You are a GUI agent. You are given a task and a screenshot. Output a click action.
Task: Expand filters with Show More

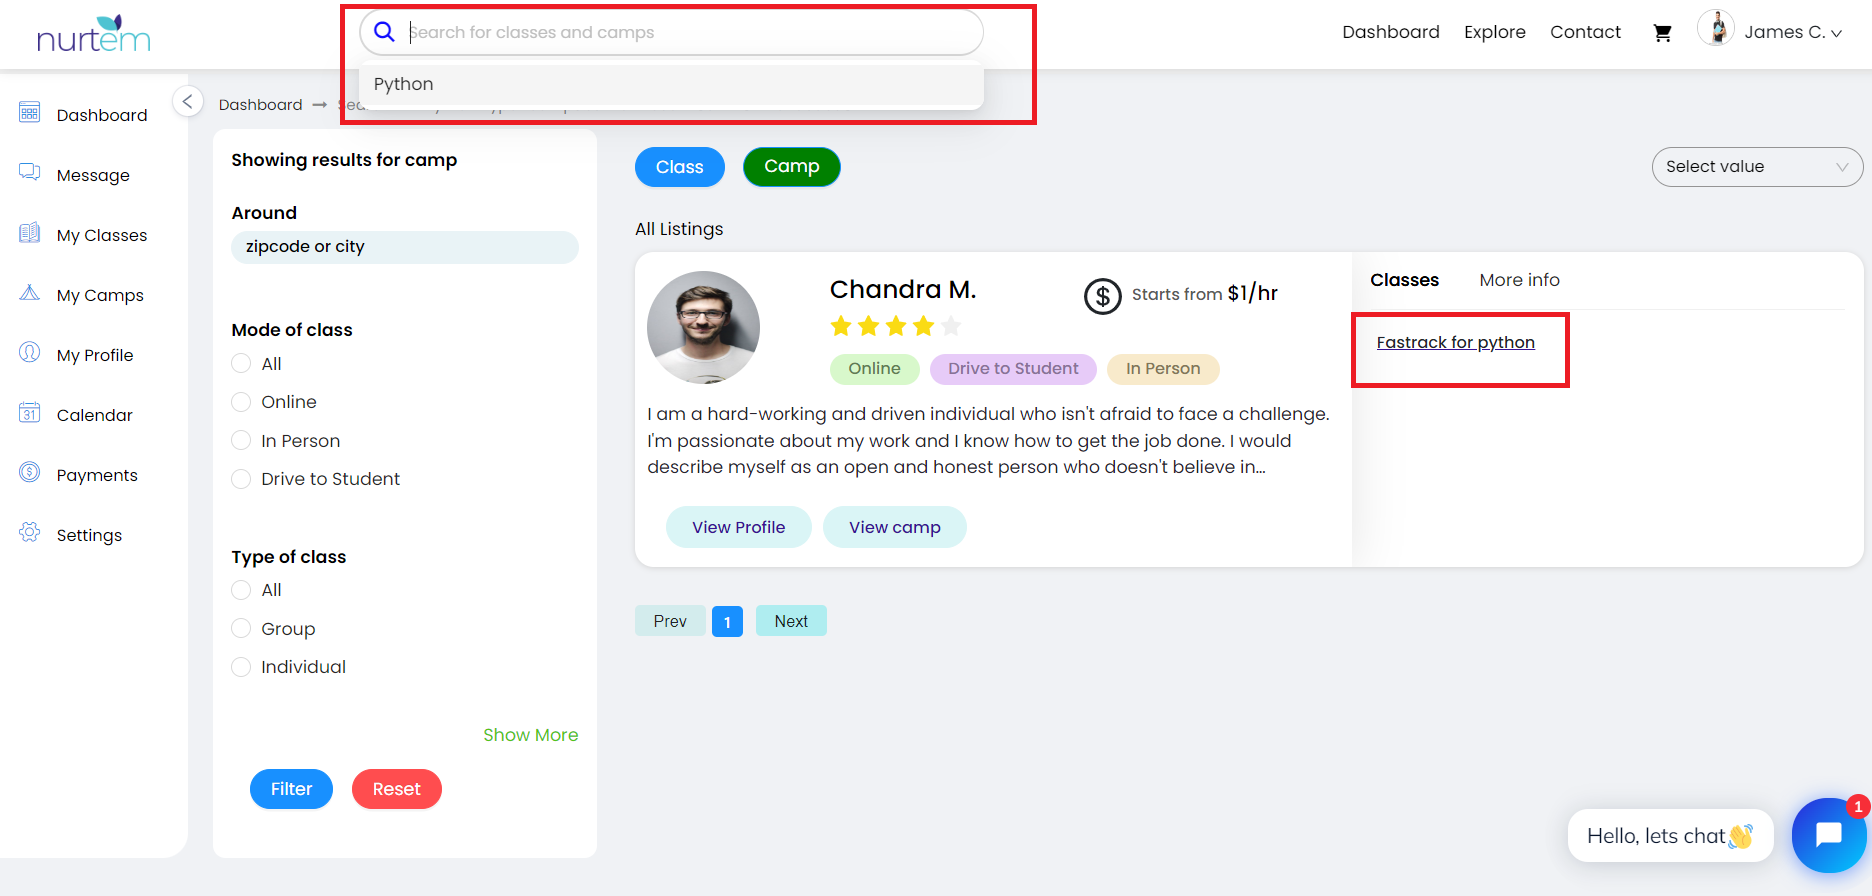tap(531, 735)
